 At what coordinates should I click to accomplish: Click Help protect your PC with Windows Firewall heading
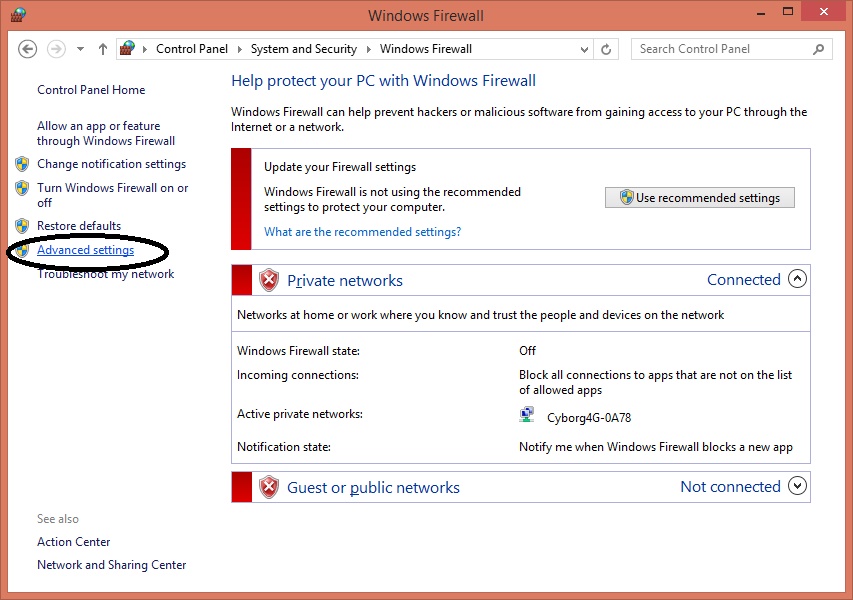tap(384, 81)
